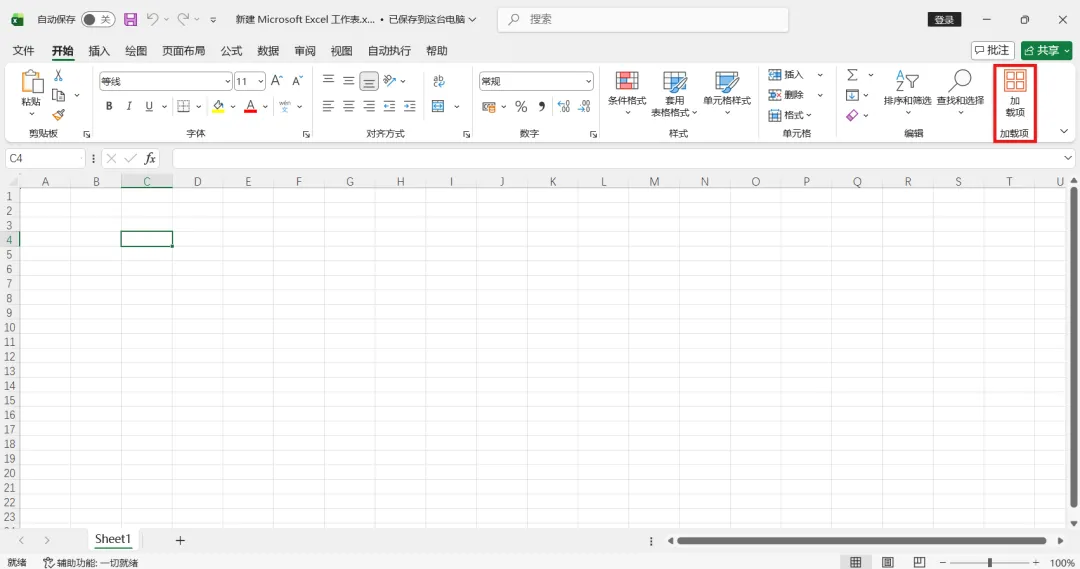Click the Cut scissors icon
1080x569 pixels.
tap(59, 76)
